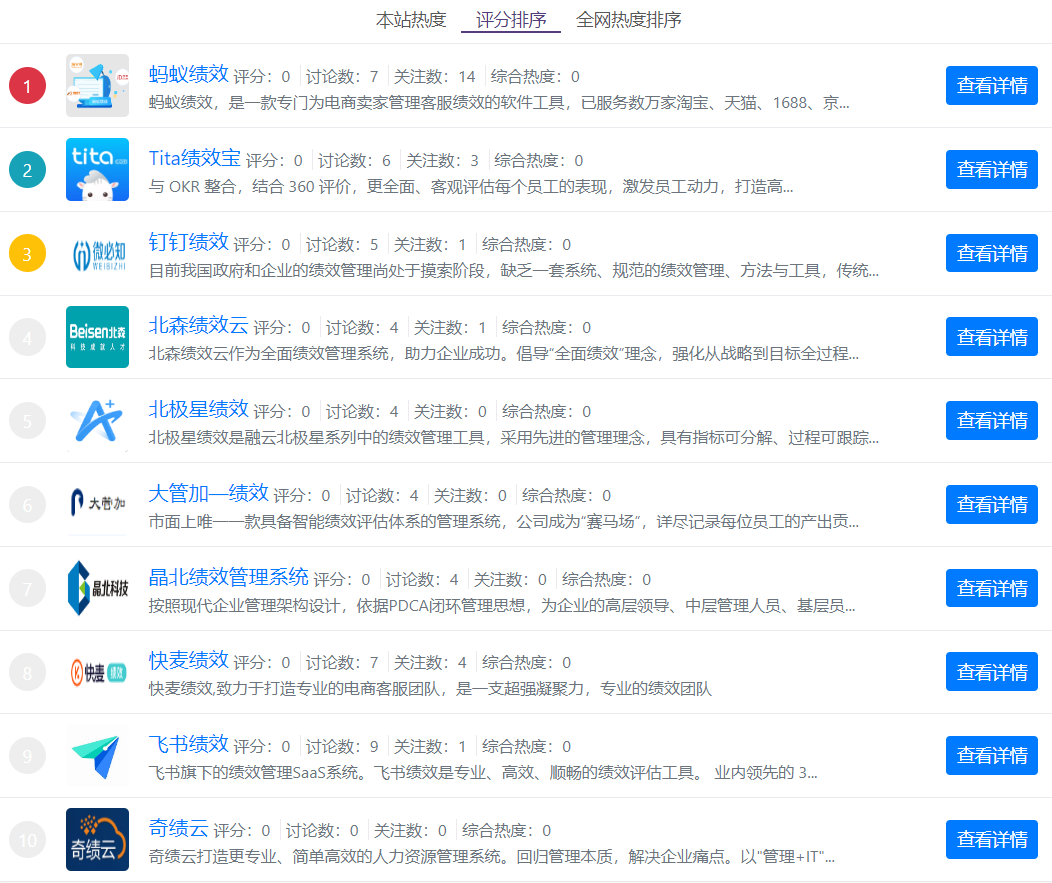Click the Tita绩效宝 logo icon
This screenshot has height=883, width=1052.
click(x=97, y=169)
